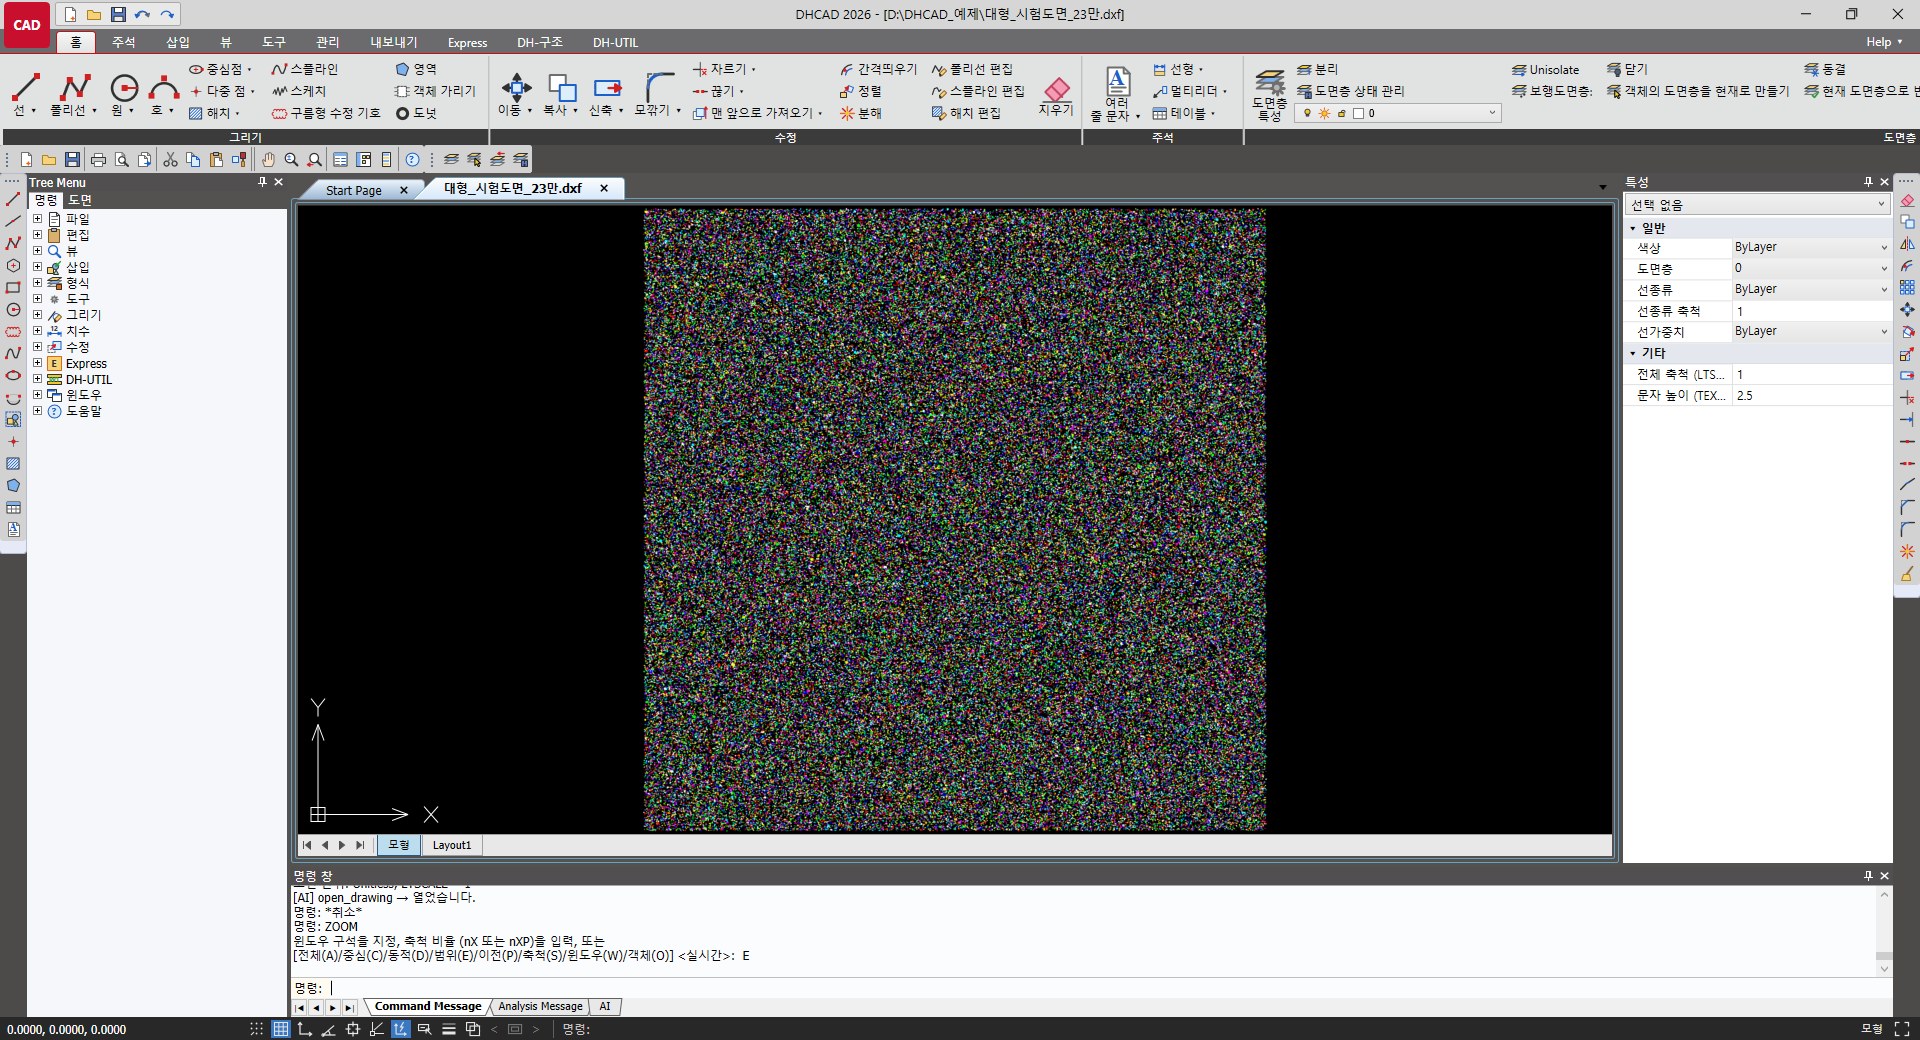The image size is (1920, 1040).
Task: Click the Save floppy disk toolbar icon
Action: pos(72,160)
